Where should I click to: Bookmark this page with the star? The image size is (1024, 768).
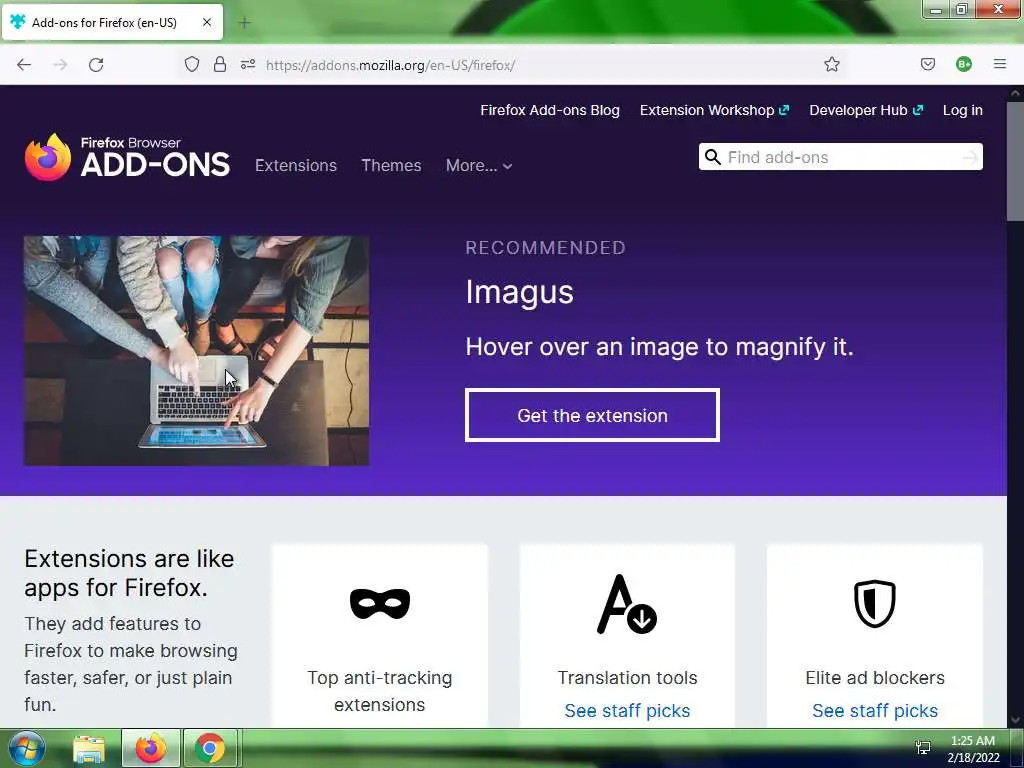tap(831, 64)
